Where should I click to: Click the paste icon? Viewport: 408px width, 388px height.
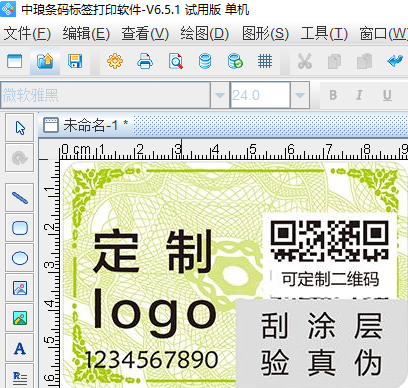click(364, 61)
